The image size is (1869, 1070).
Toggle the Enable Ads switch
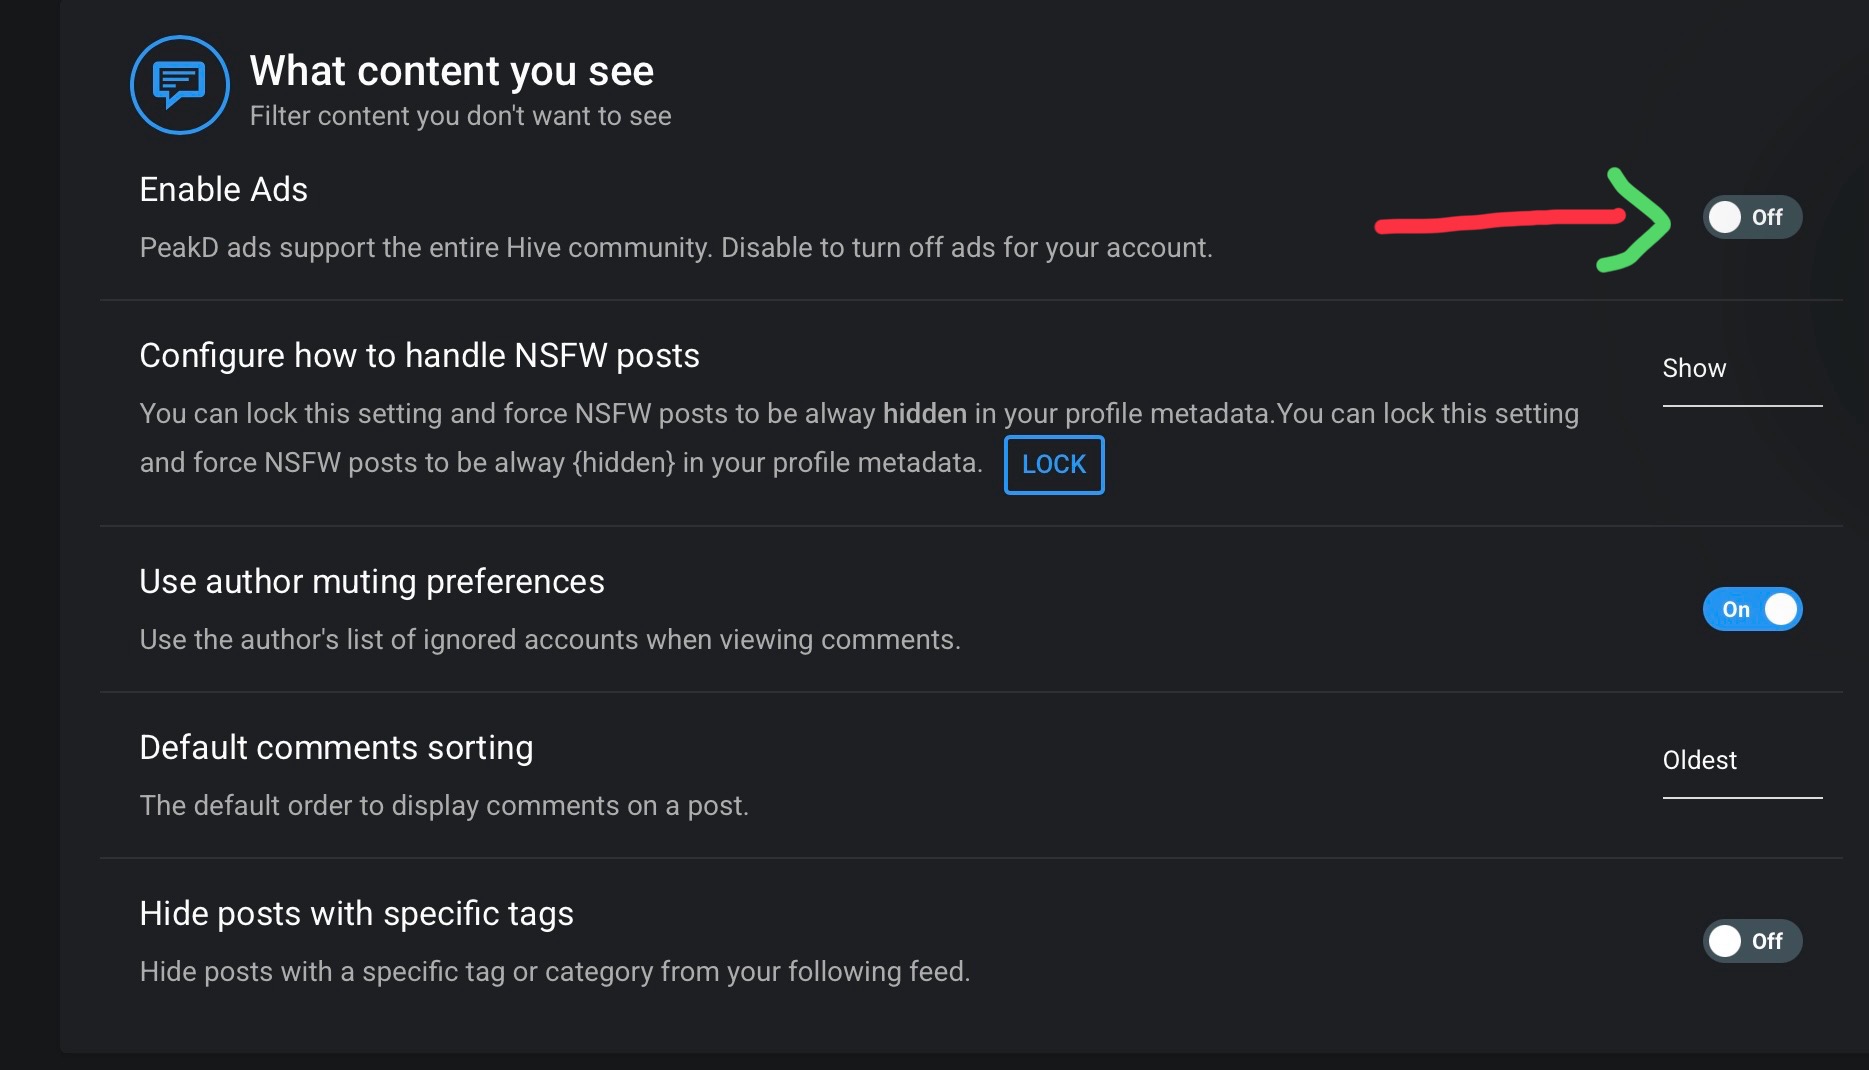[x=1752, y=217]
